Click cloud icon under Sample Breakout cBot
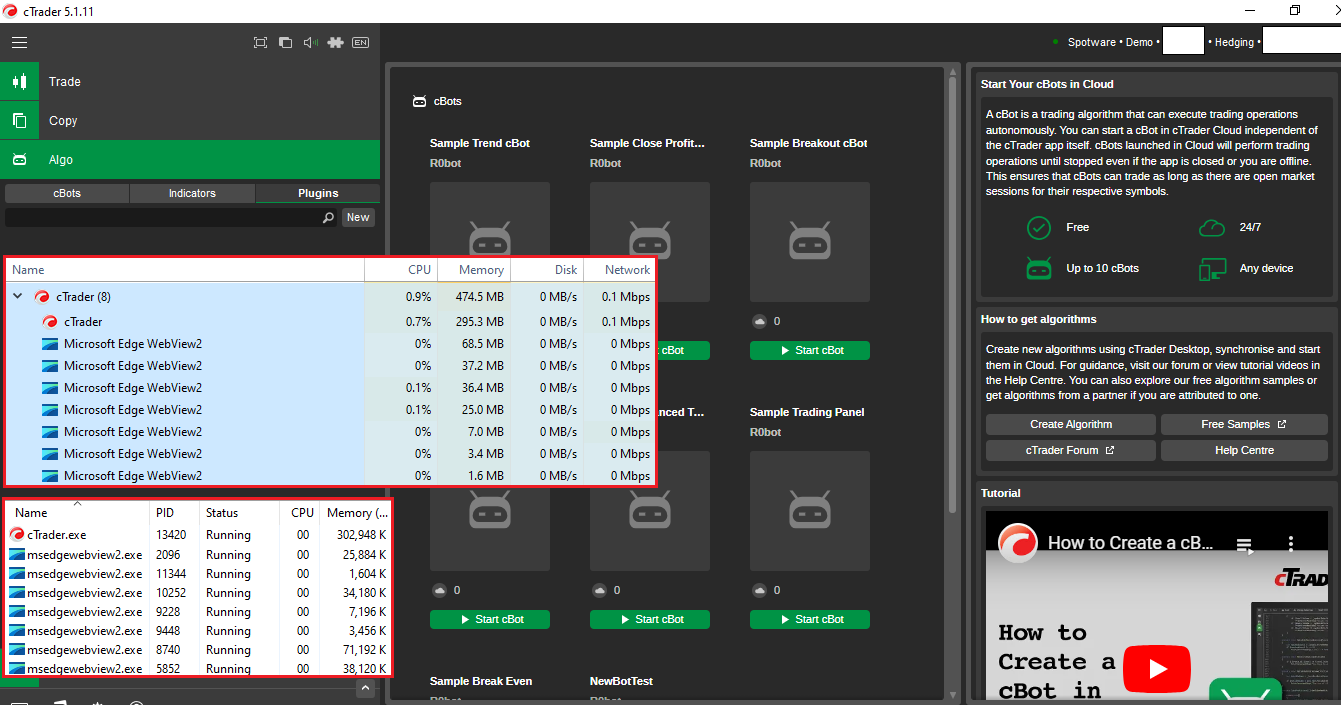Viewport: 1341px width, 705px height. [759, 321]
